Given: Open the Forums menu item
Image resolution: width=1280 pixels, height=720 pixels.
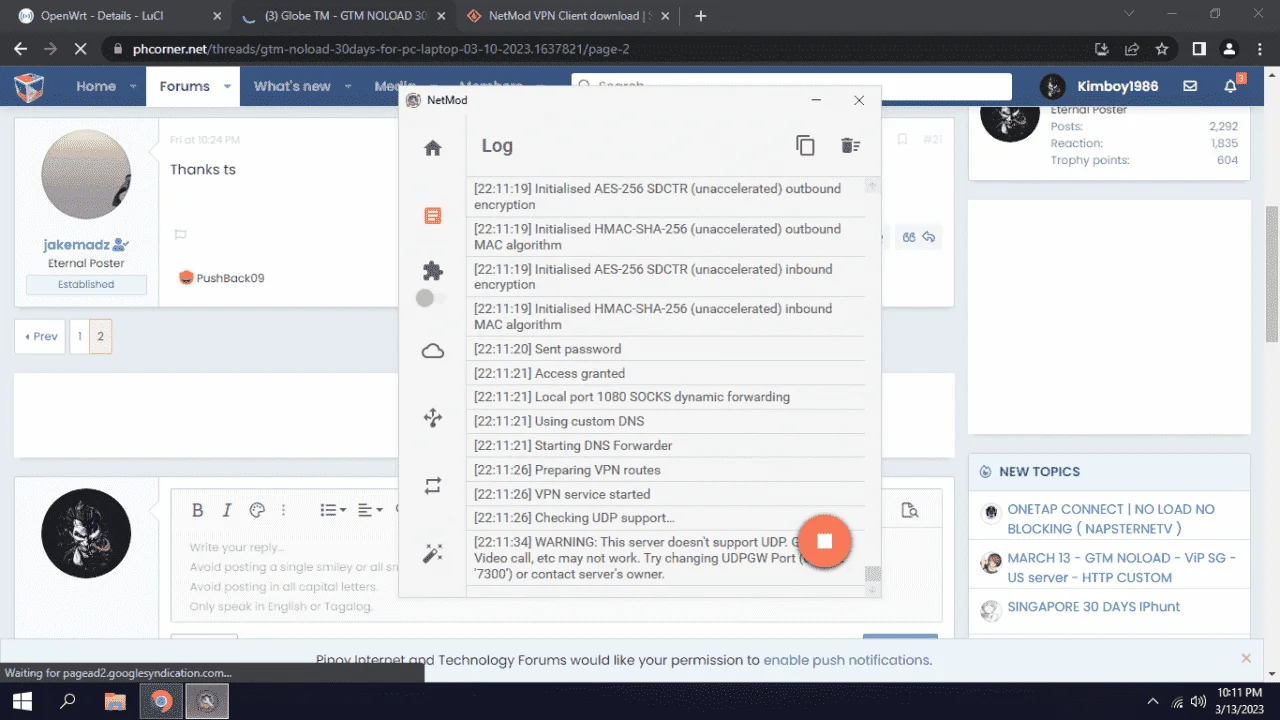Looking at the screenshot, I should [185, 86].
